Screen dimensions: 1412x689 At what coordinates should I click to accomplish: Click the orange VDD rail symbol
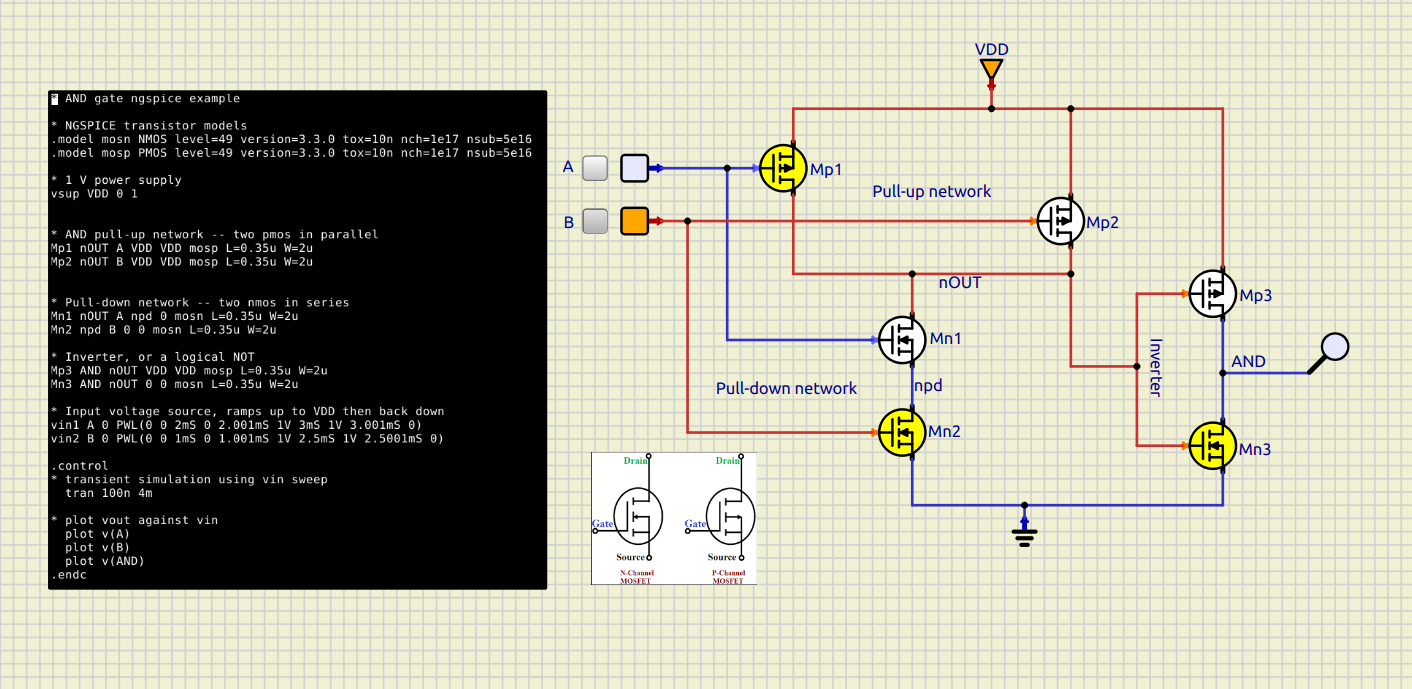991,69
